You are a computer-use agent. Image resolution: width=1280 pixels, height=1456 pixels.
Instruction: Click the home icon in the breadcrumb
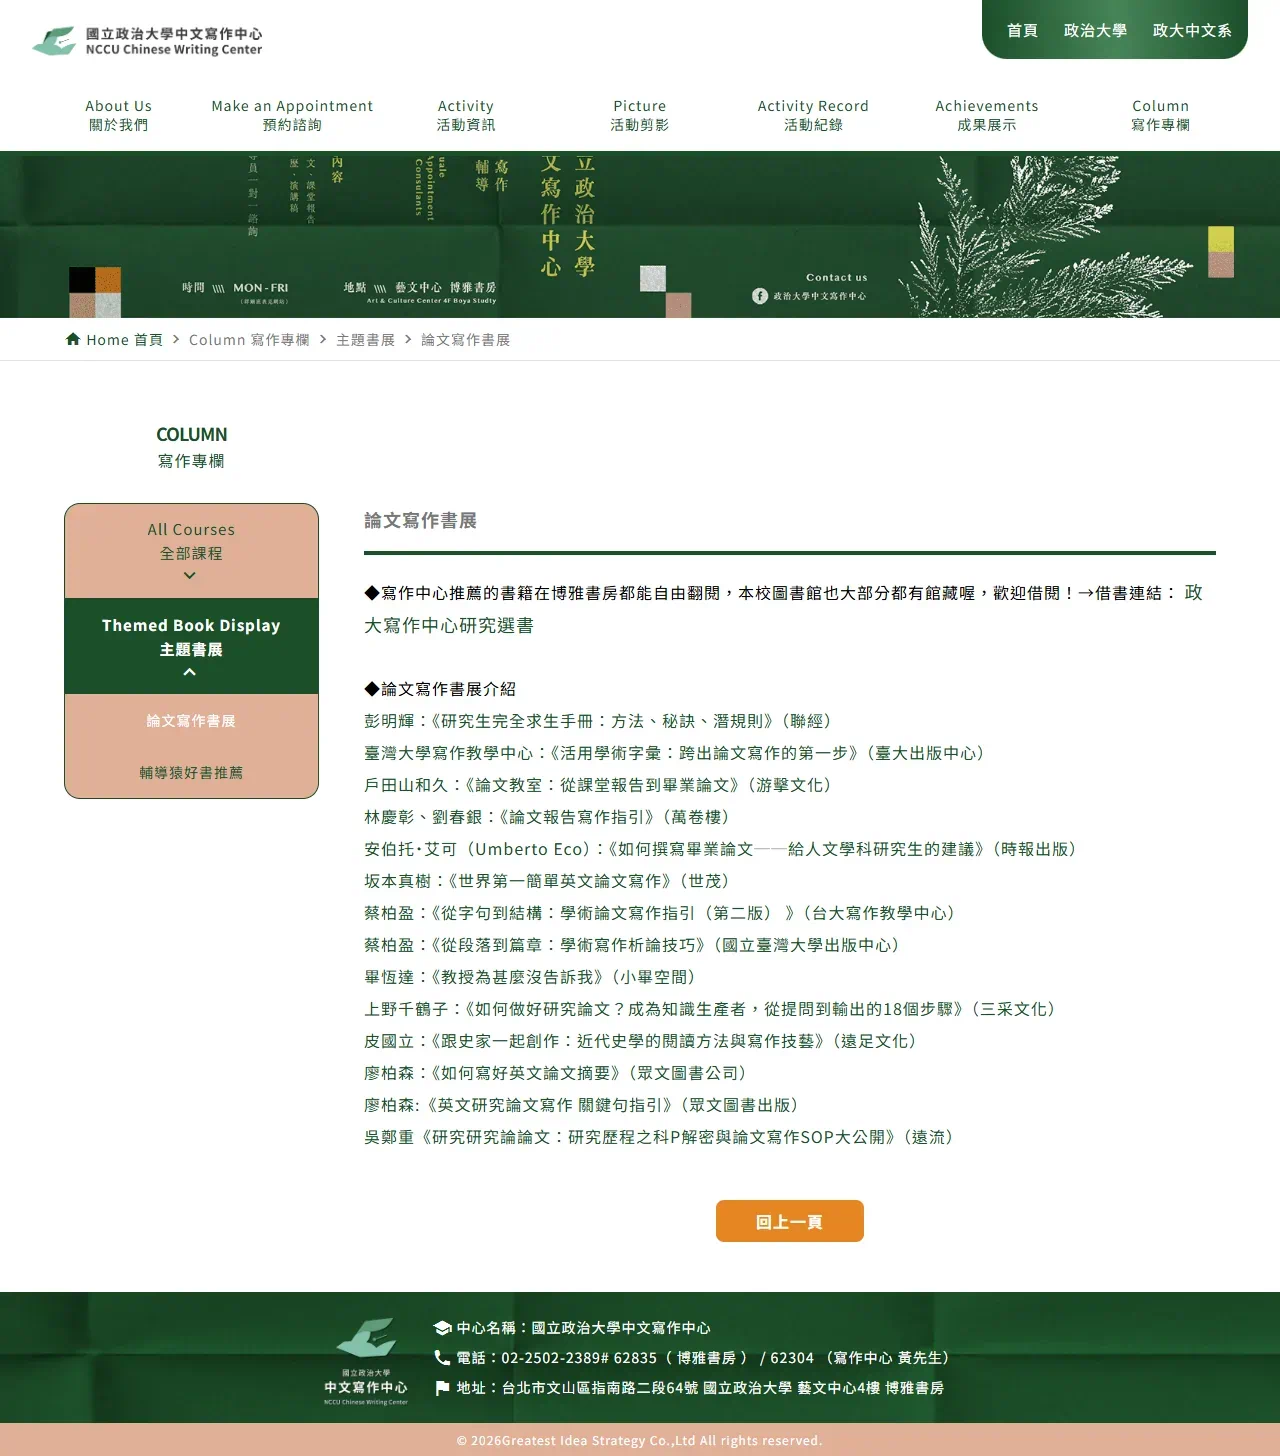point(74,339)
